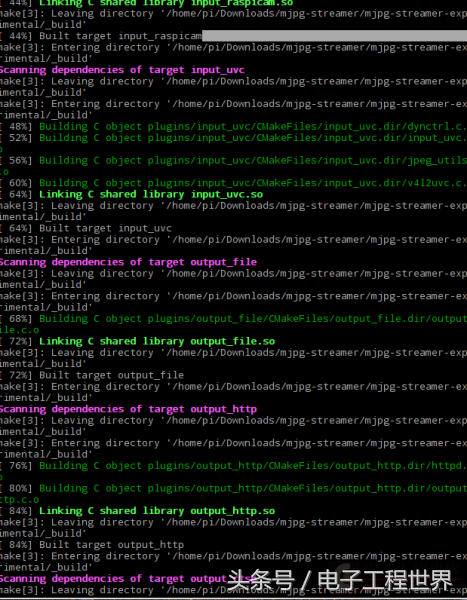This screenshot has width=467, height=600.
Task: Click the 'Built target input_uvc' line
Action: click(x=86, y=228)
